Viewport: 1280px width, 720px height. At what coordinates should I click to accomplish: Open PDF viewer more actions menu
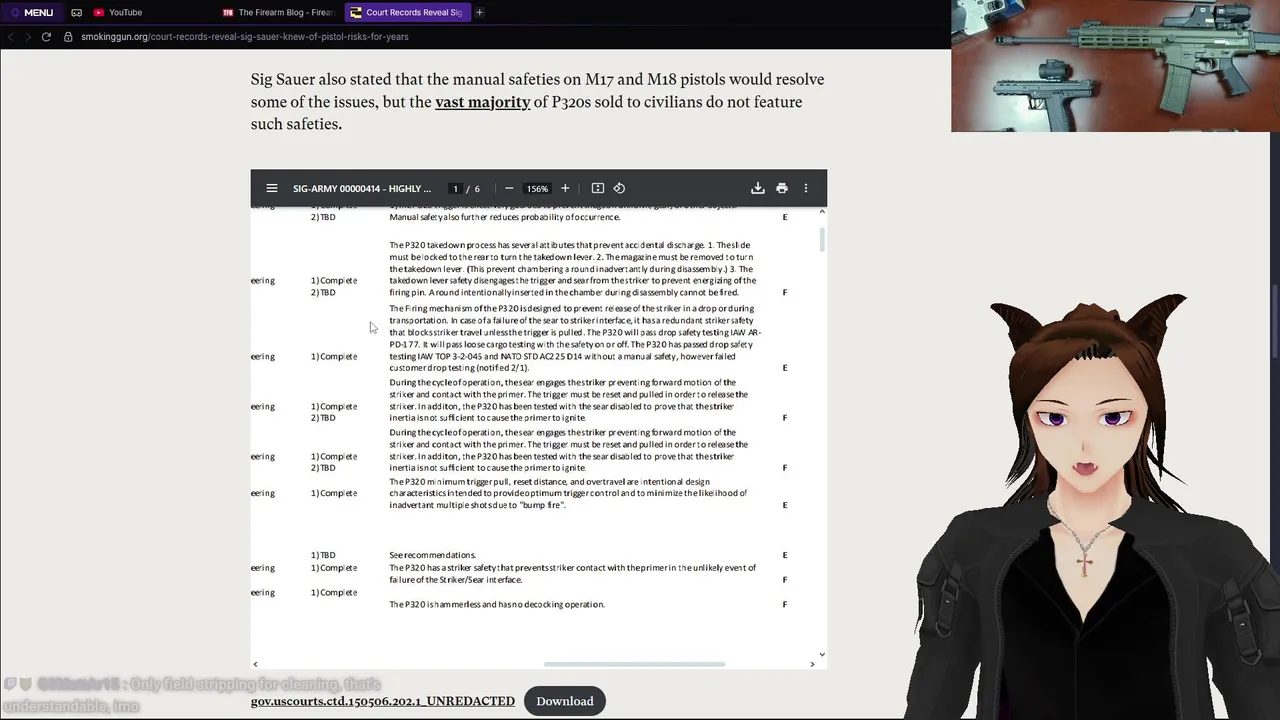coord(806,188)
